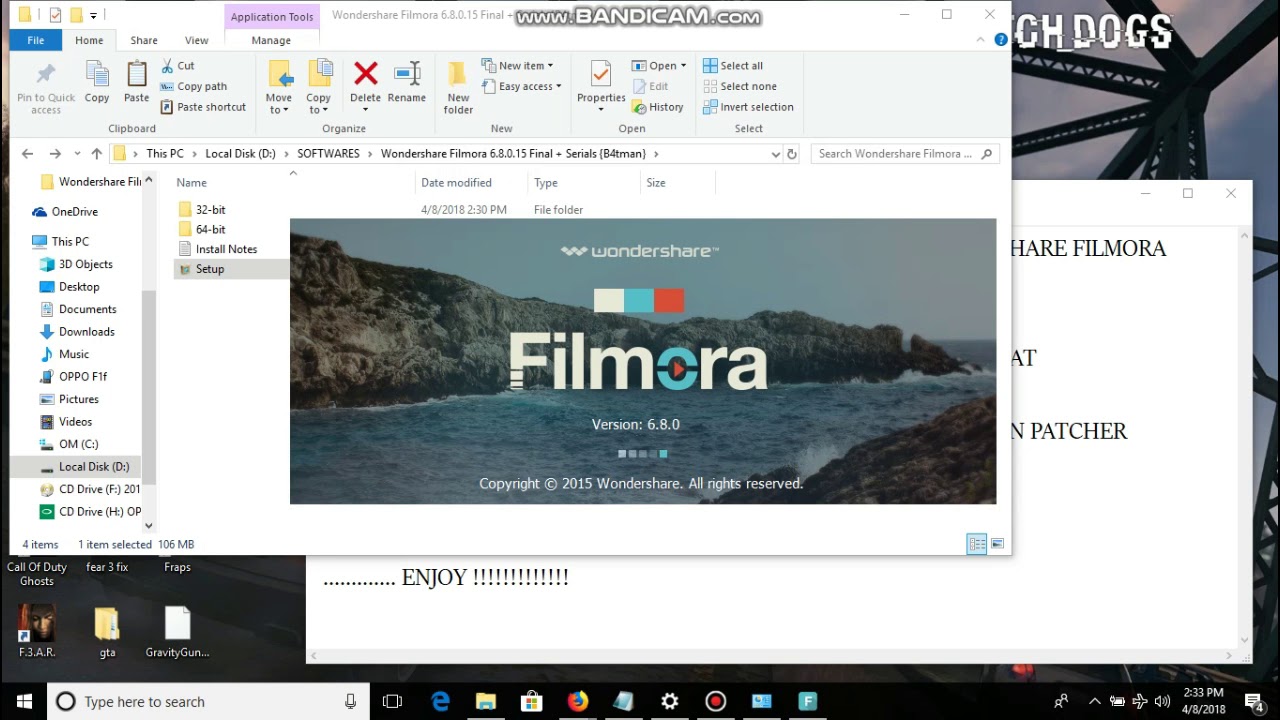Click Select none in ribbon
The width and height of the screenshot is (1280, 720).
(x=740, y=87)
